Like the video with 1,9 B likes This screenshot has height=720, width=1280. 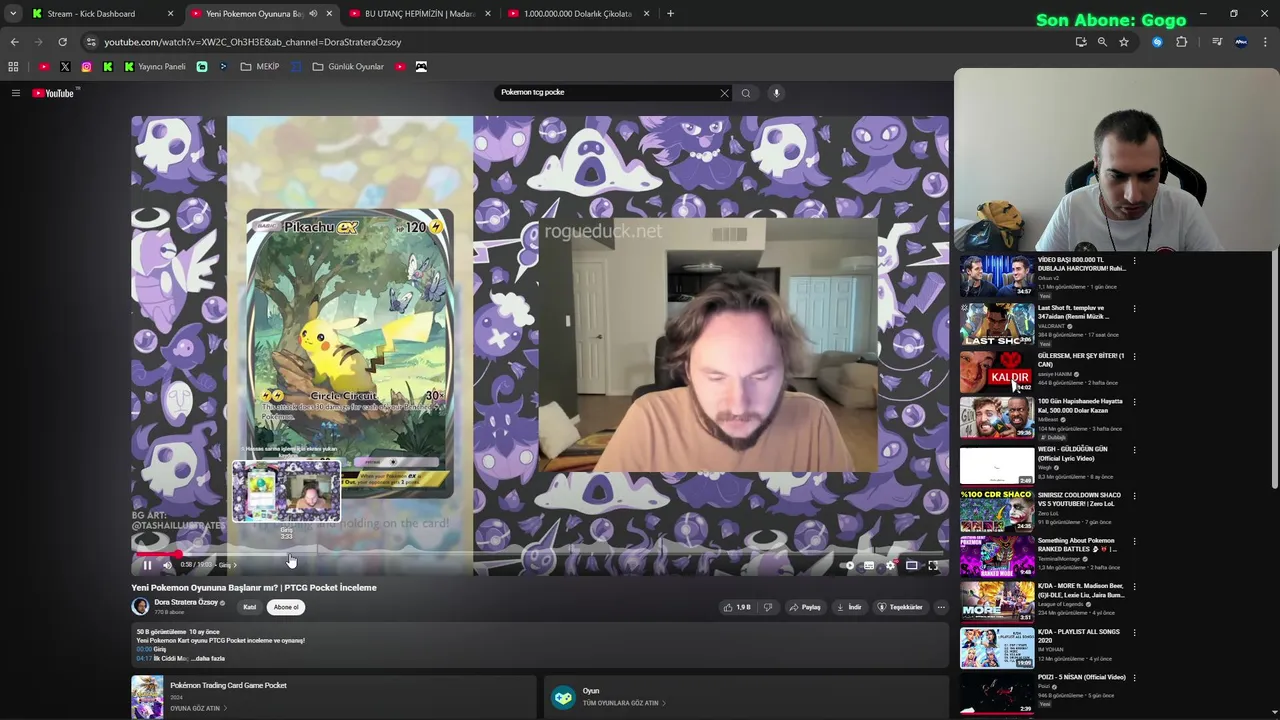coord(737,607)
